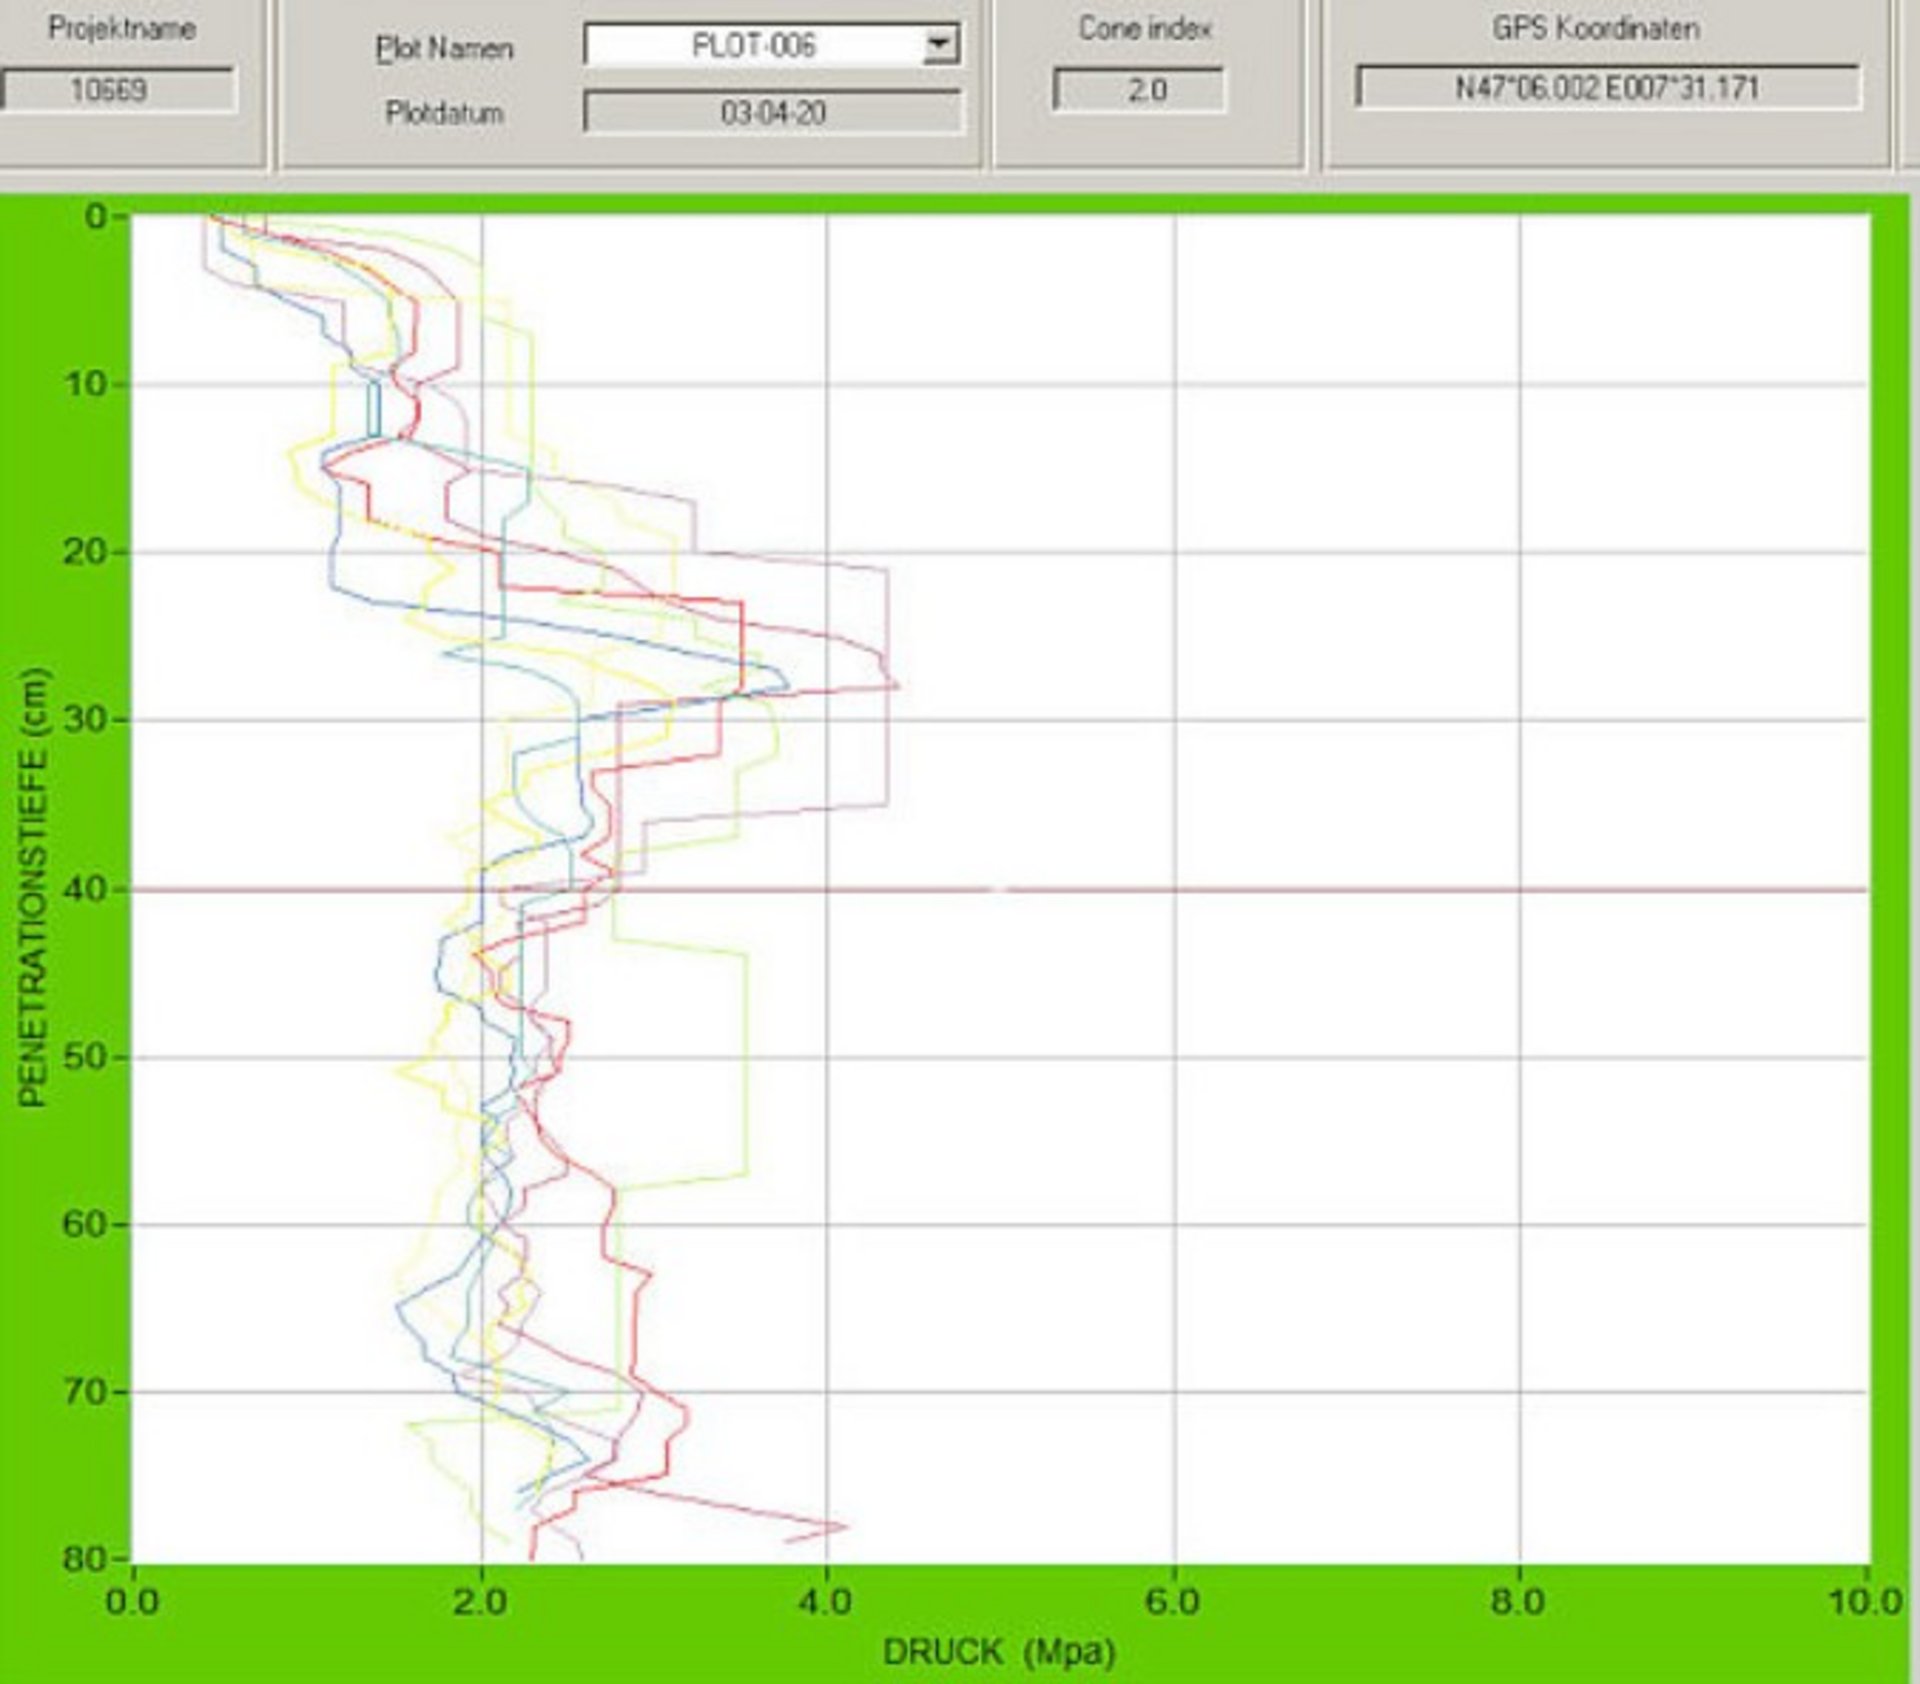Click the GPS Koordinaten heading
Image resolution: width=1920 pixels, height=1684 pixels.
point(1596,28)
